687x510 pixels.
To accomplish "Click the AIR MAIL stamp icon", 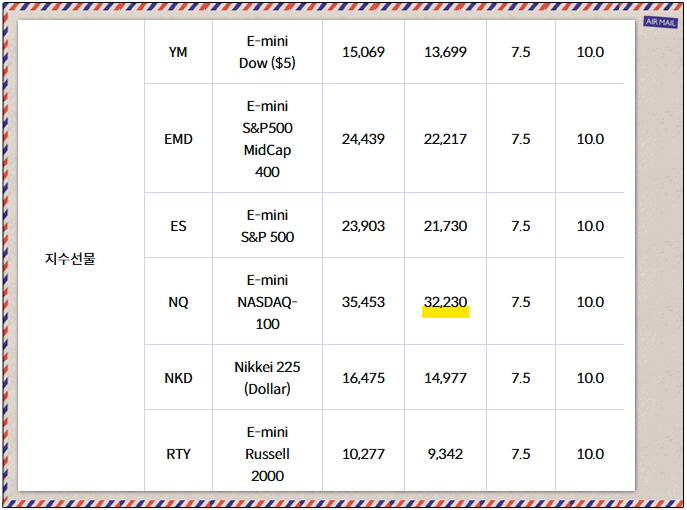I will point(660,21).
